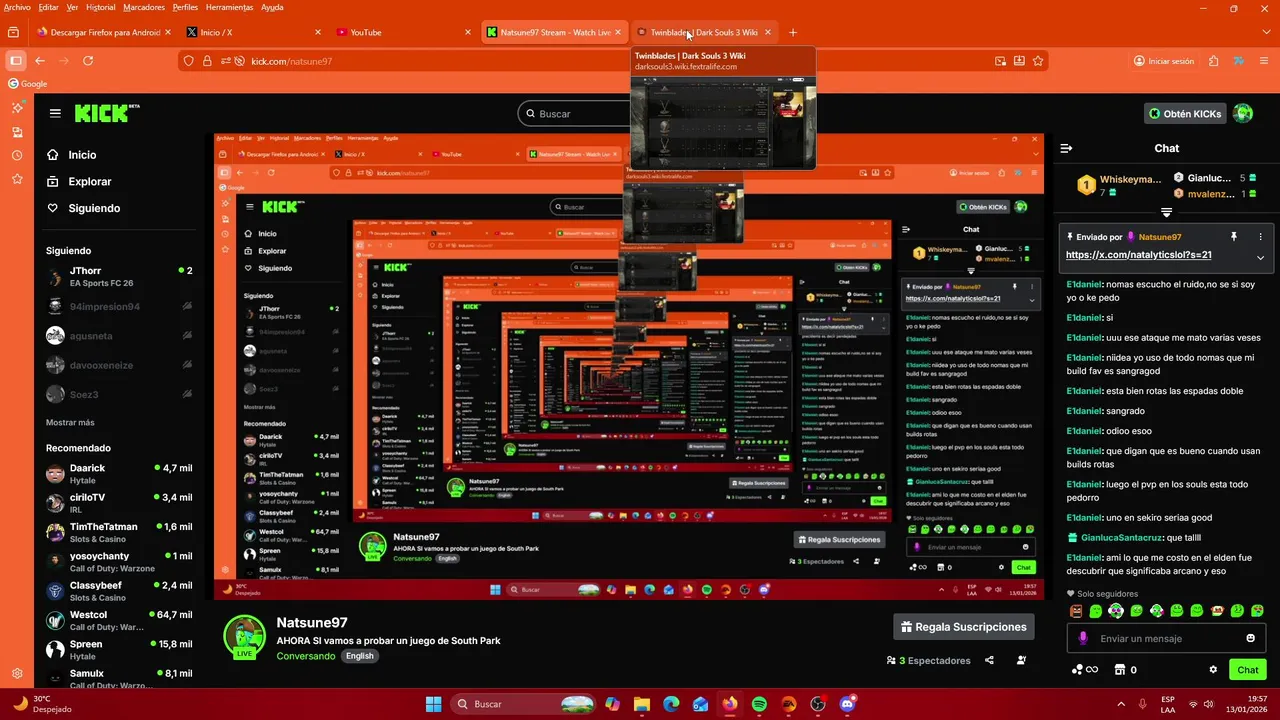
Task: Open Discord from the taskbar
Action: pos(848,704)
